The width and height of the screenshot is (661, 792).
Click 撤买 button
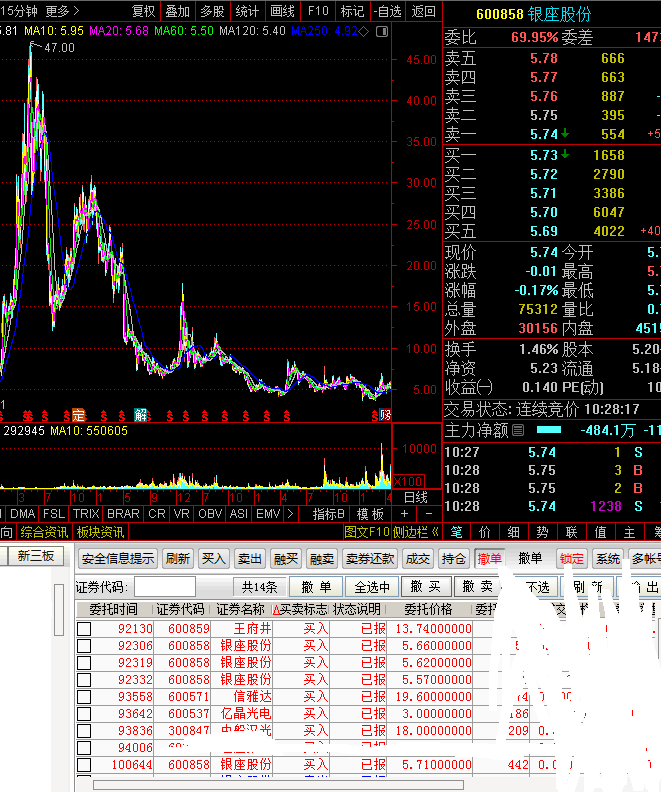point(426,587)
